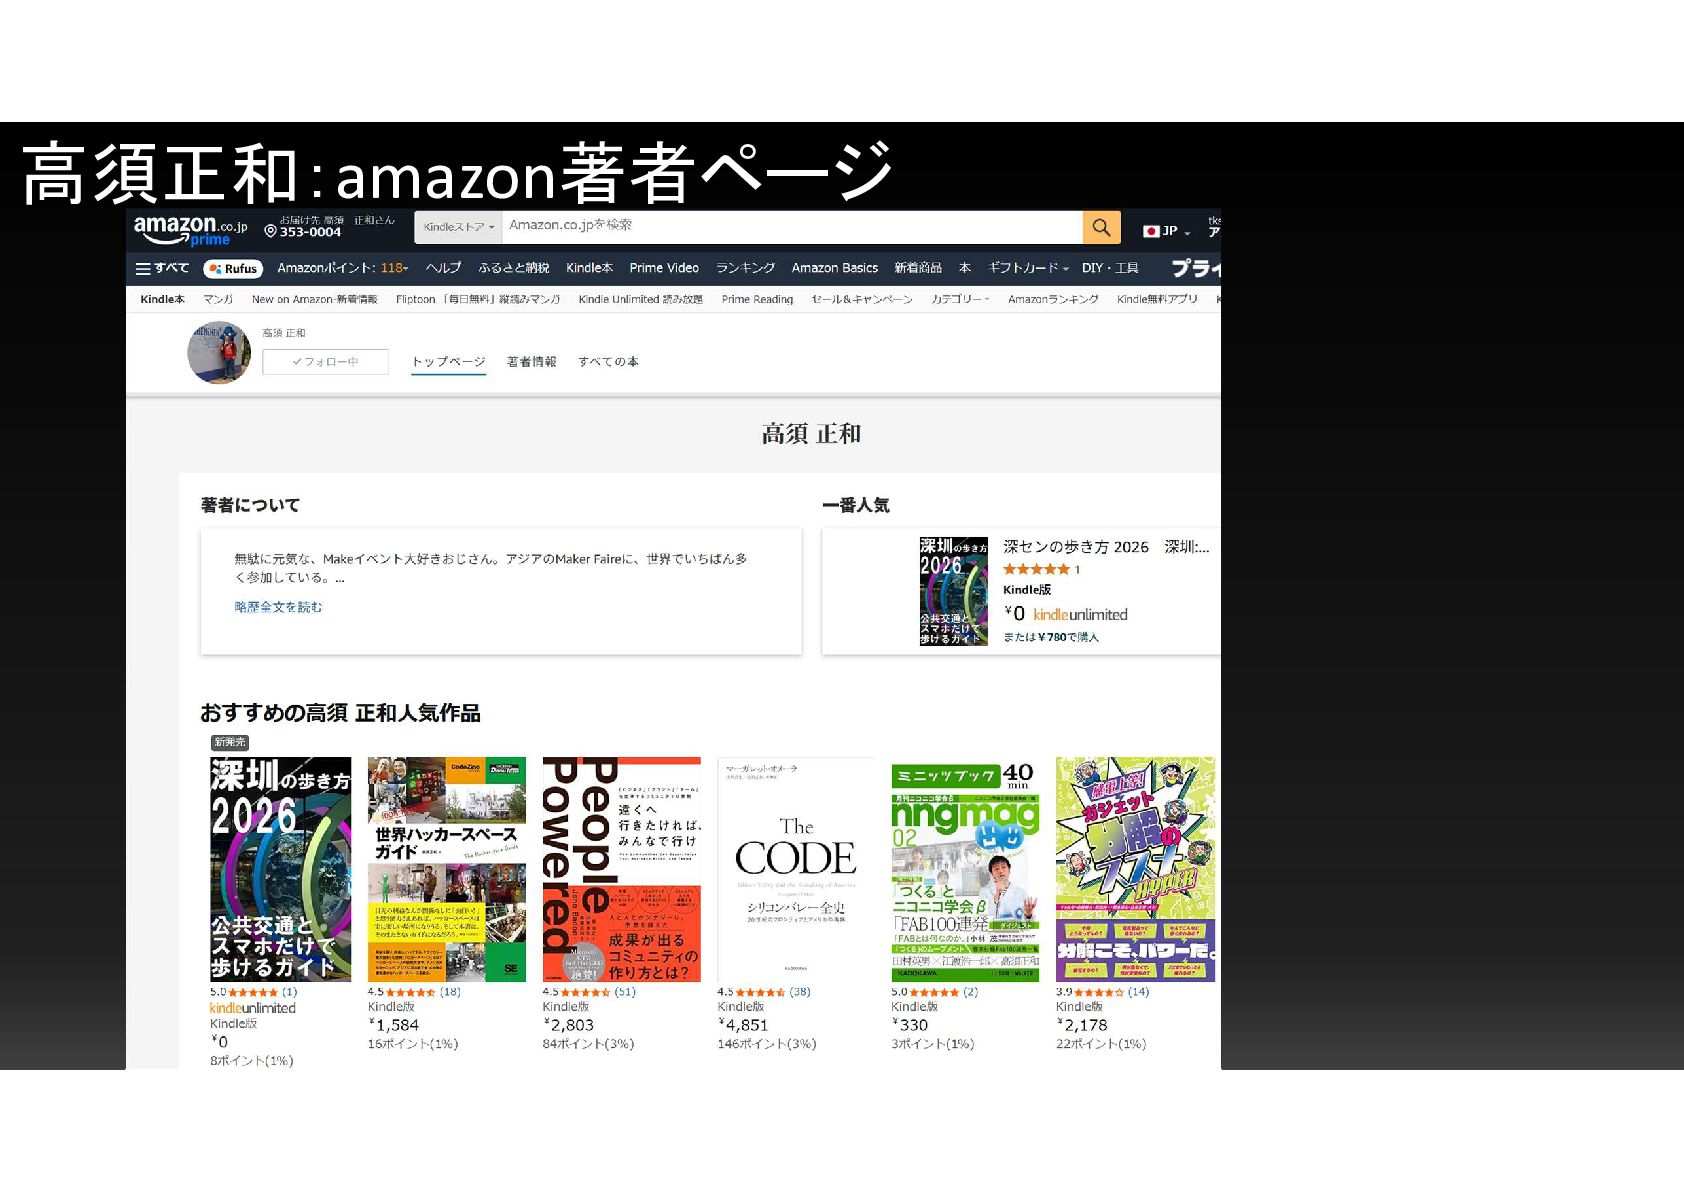Open Kindle本 in the main navigation bar
The height and width of the screenshot is (1191, 1684).
(x=589, y=268)
